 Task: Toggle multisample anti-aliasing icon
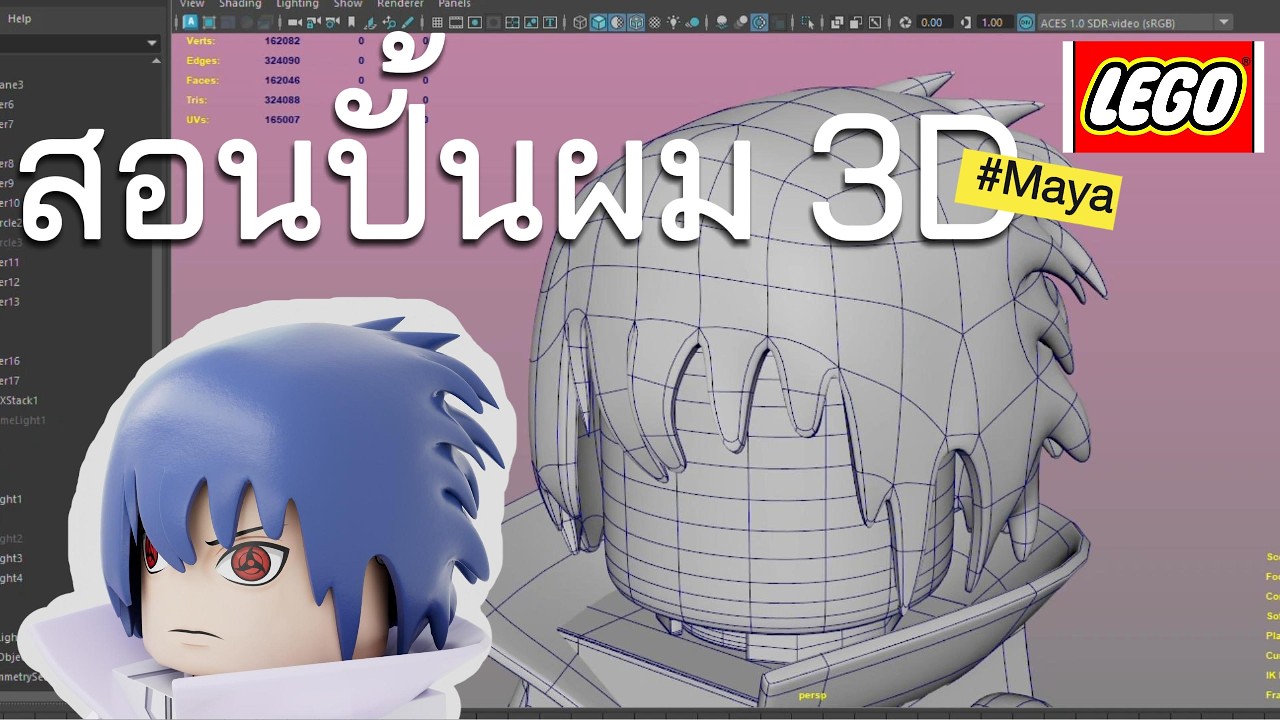(759, 22)
